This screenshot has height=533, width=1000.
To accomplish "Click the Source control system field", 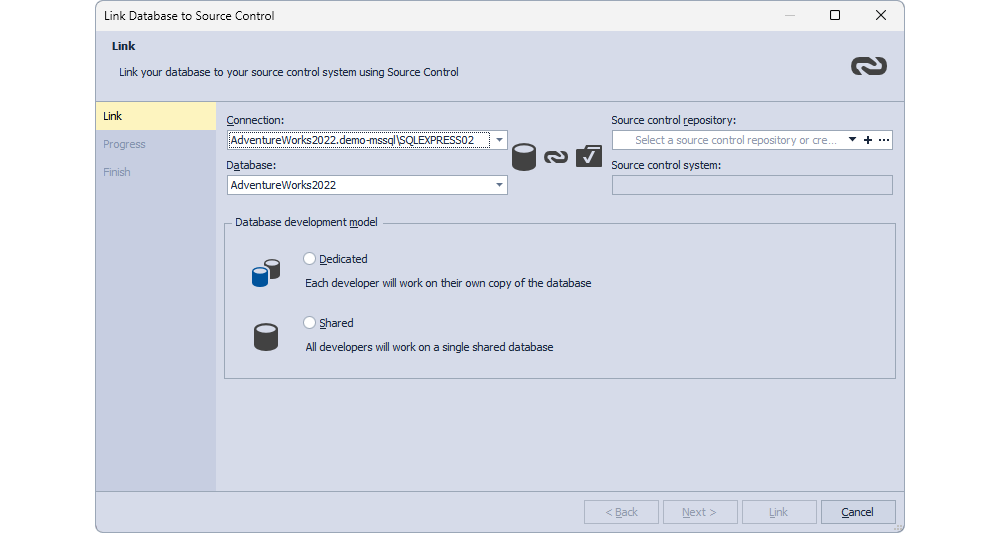I will (x=752, y=185).
